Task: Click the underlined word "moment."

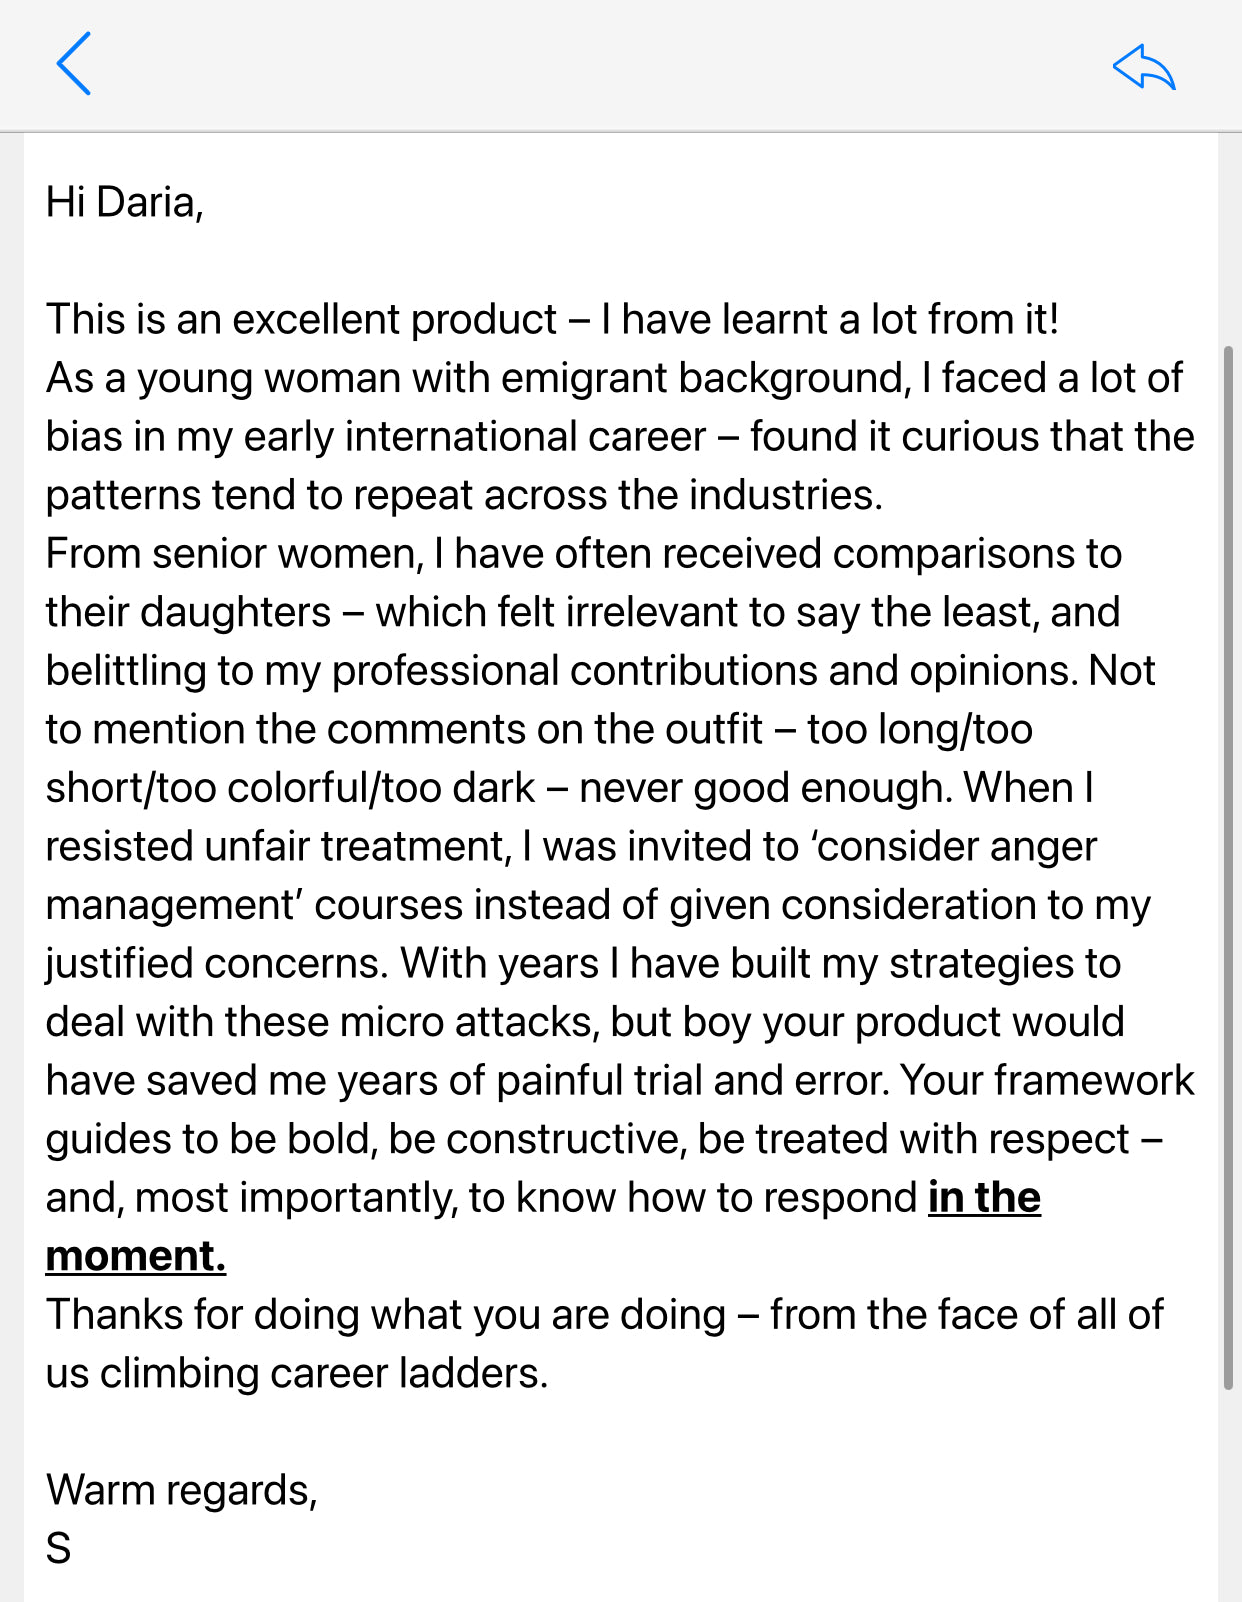Action: coord(136,1256)
